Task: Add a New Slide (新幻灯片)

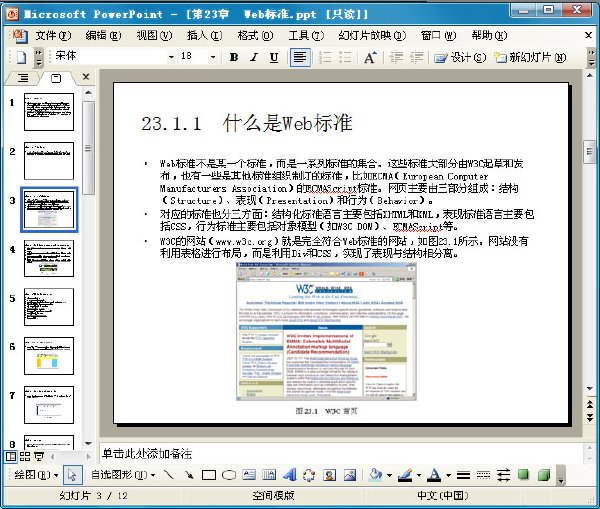Action: pos(530,57)
